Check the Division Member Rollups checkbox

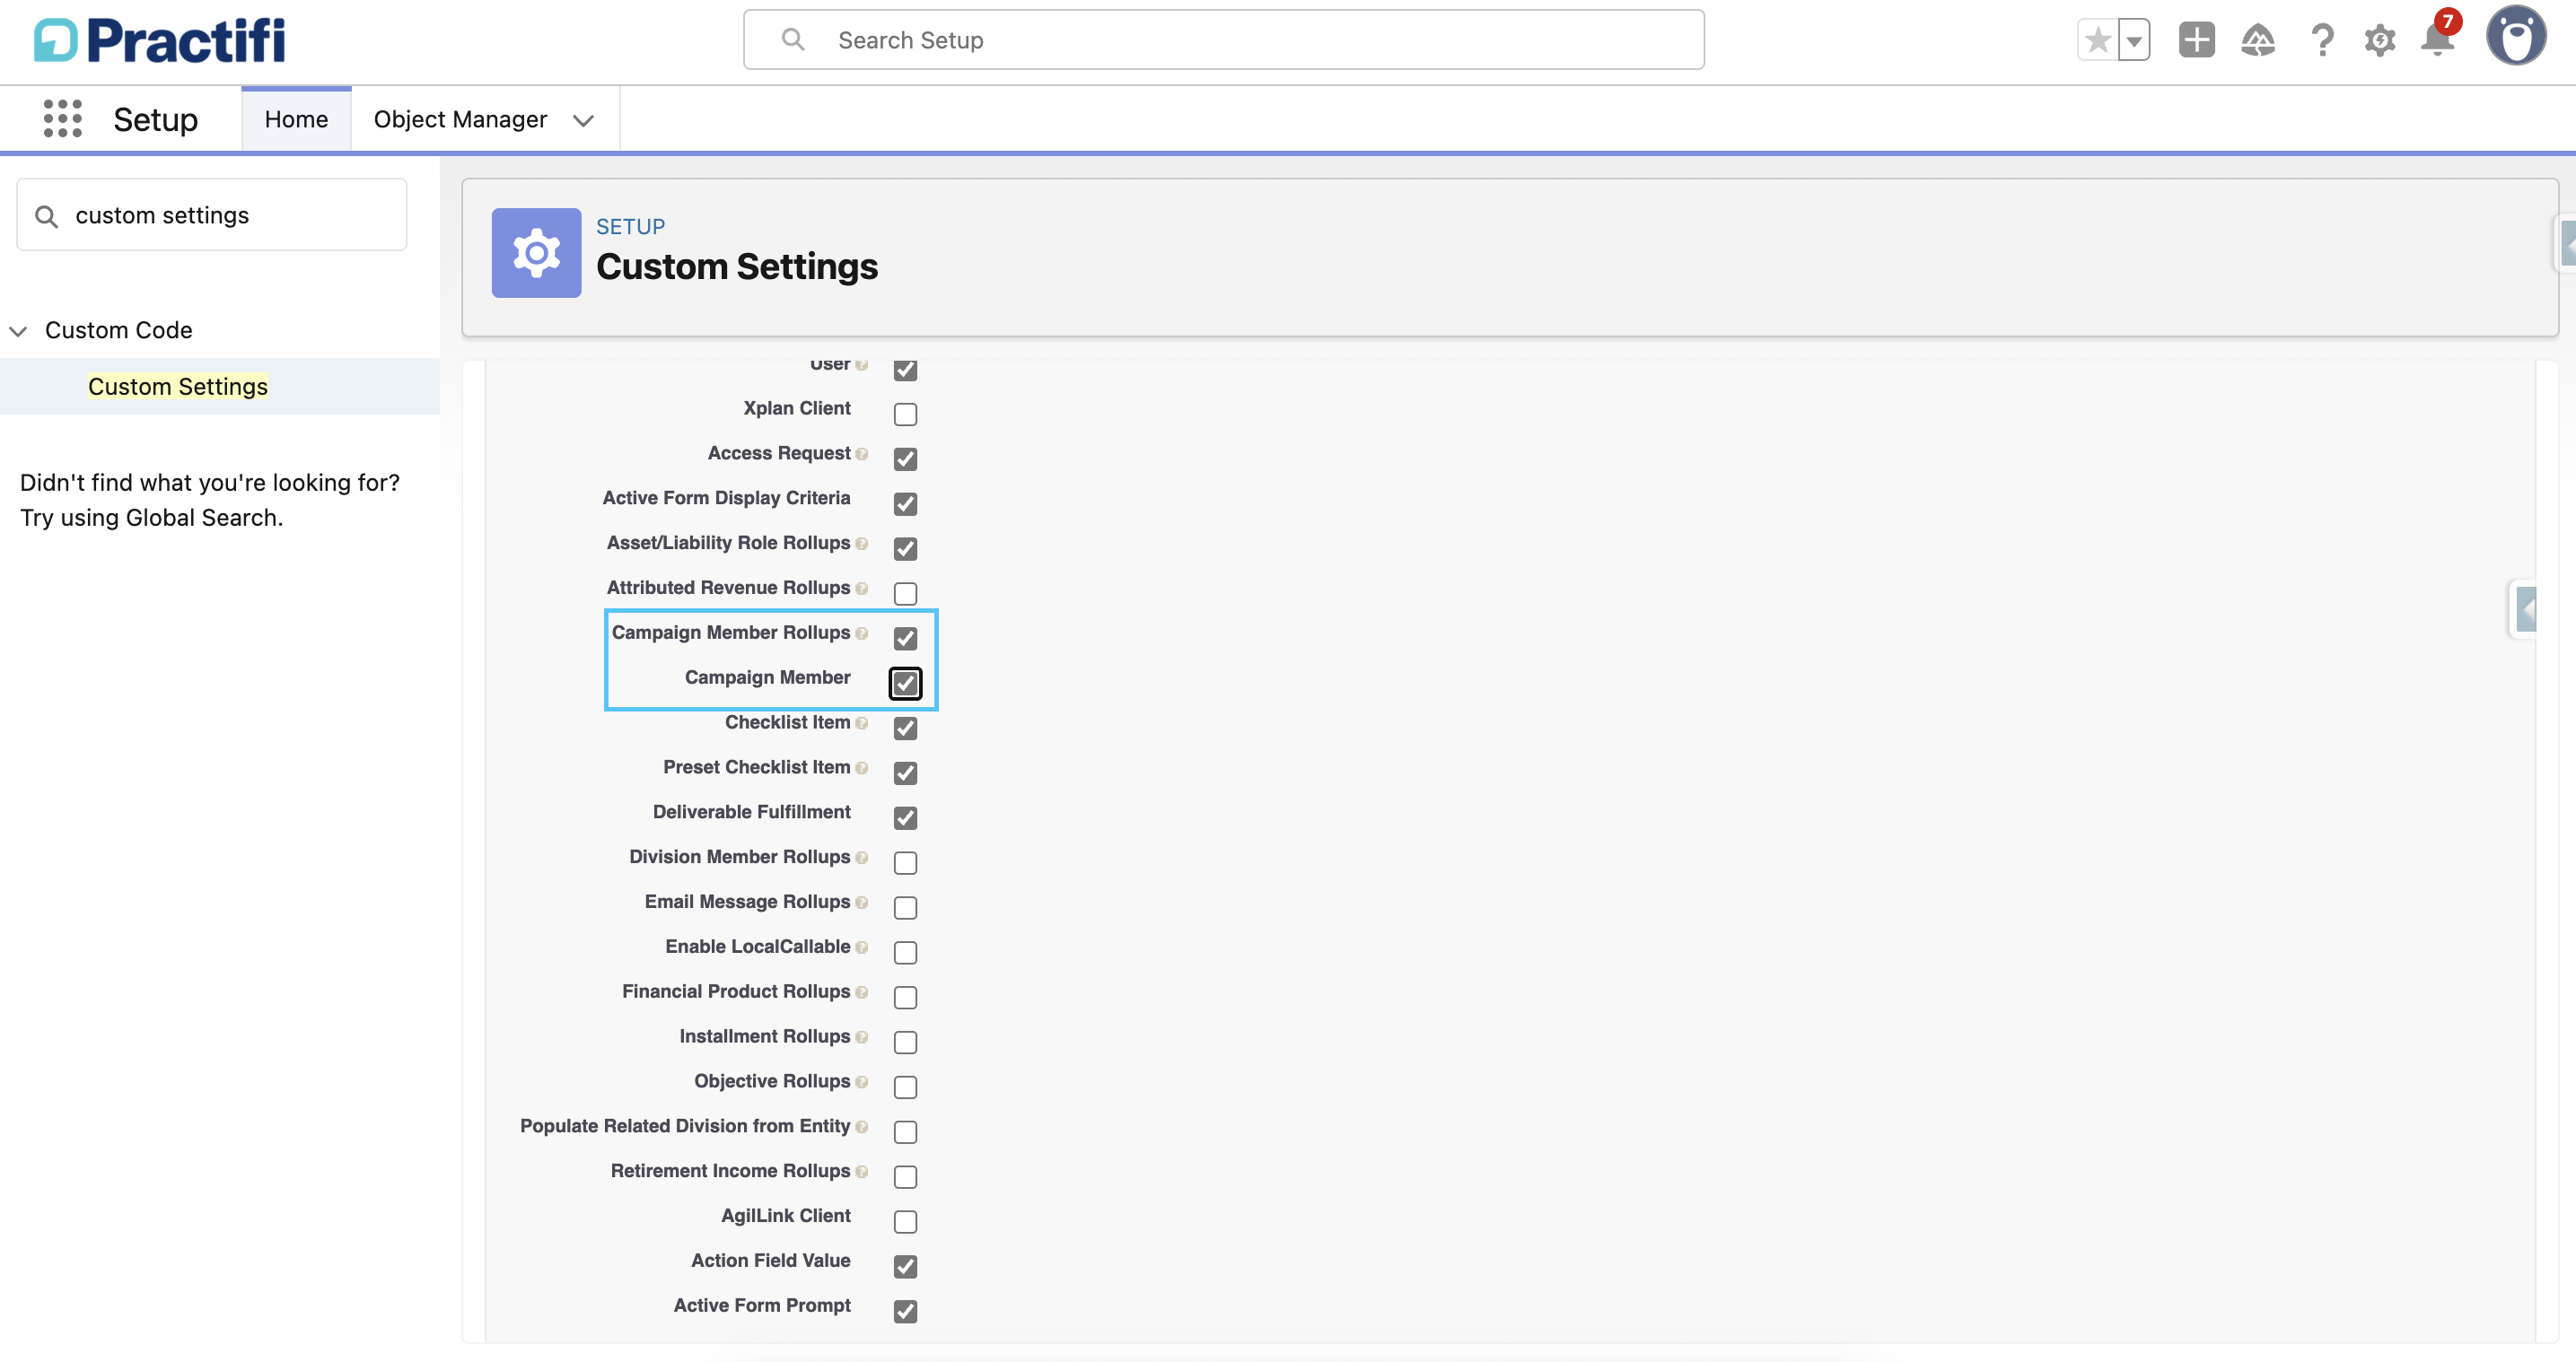click(x=905, y=862)
